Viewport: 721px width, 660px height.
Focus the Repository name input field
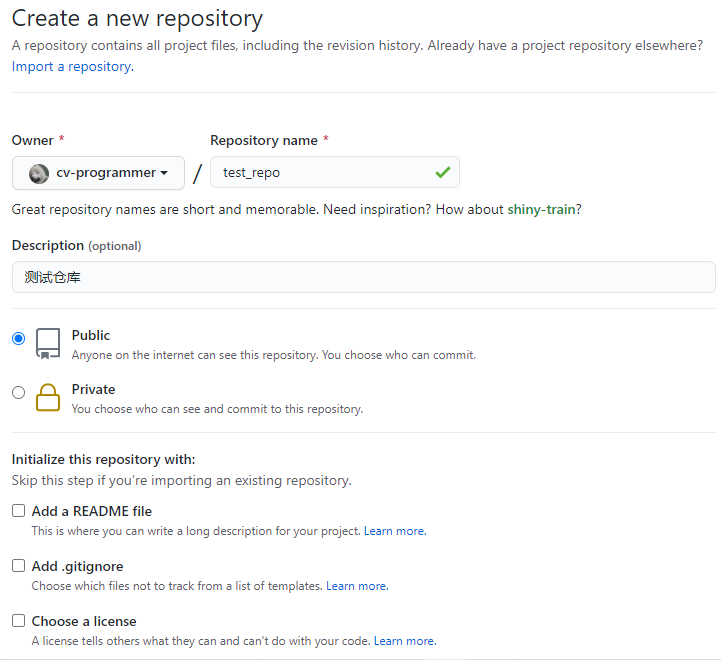point(320,172)
